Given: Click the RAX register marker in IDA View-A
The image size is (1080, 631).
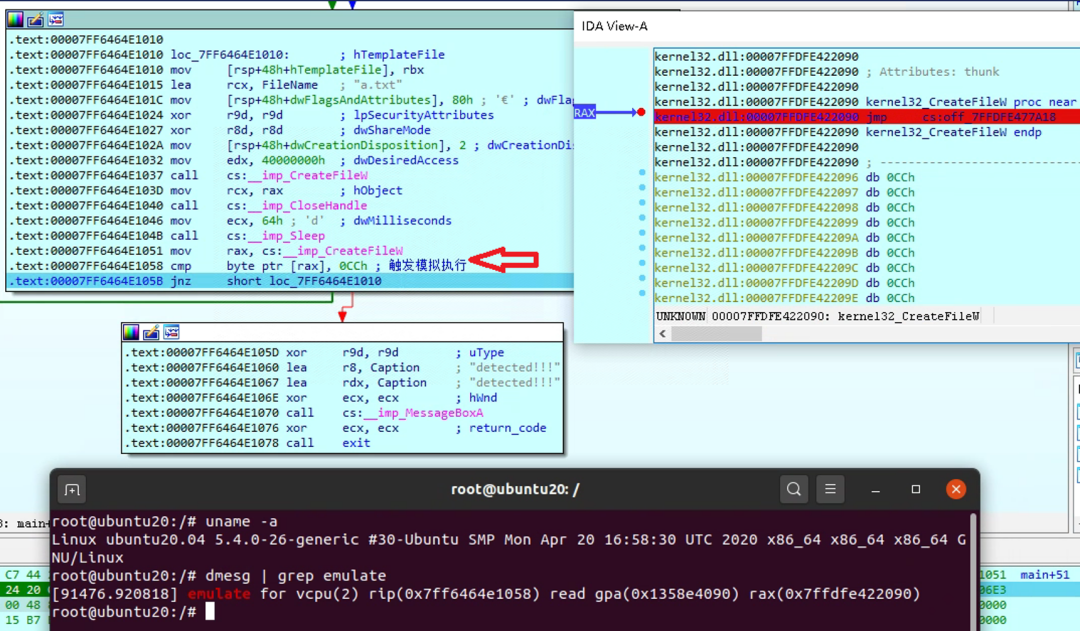Looking at the screenshot, I should click(x=584, y=112).
